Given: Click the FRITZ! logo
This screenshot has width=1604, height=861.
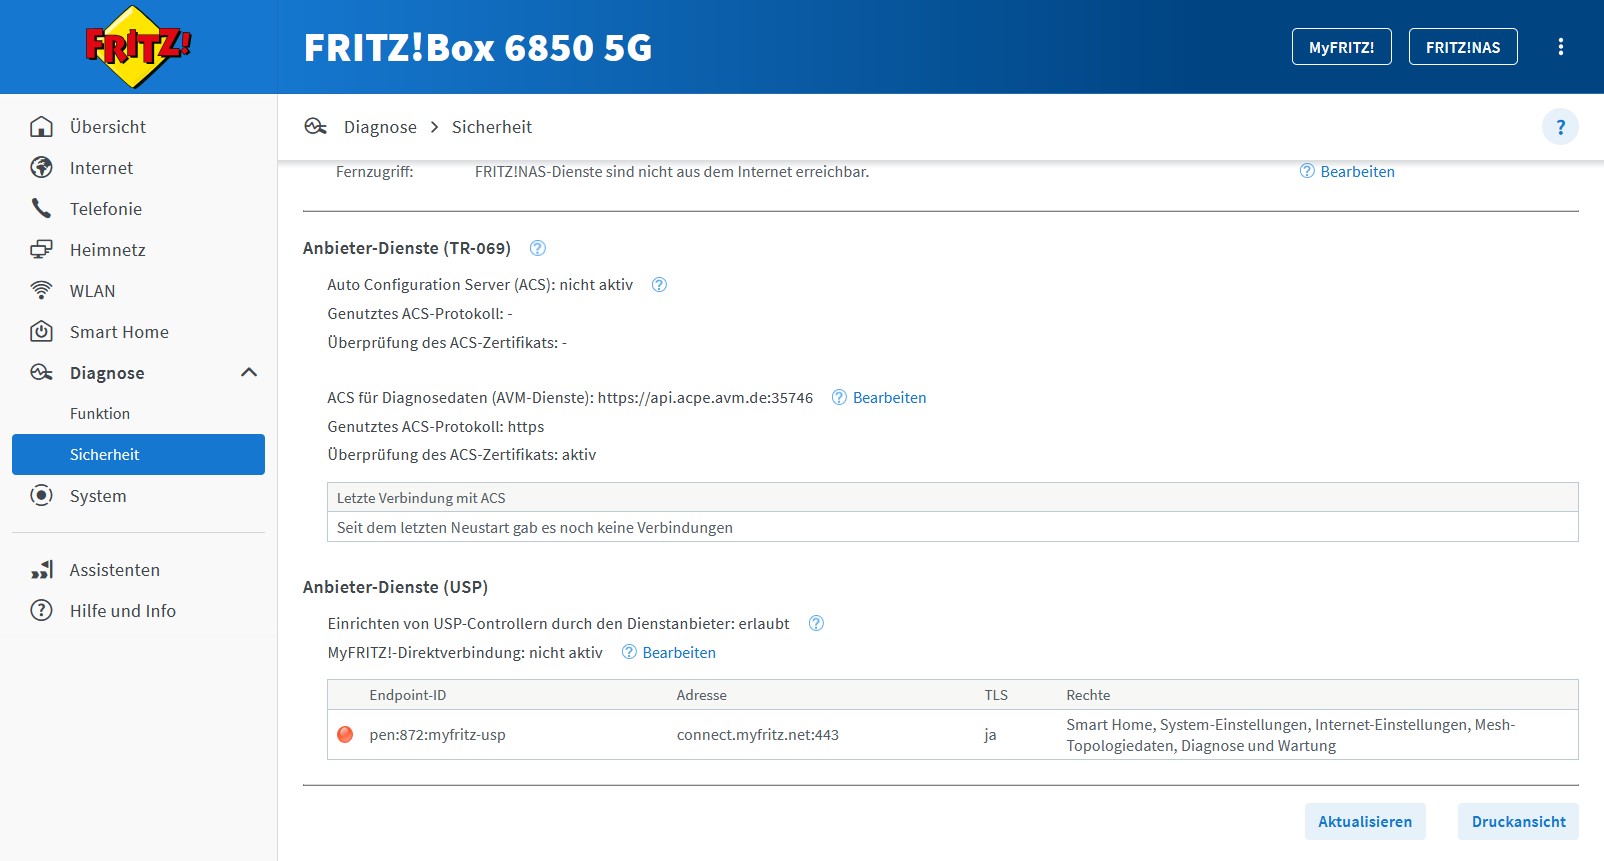Looking at the screenshot, I should point(138,47).
